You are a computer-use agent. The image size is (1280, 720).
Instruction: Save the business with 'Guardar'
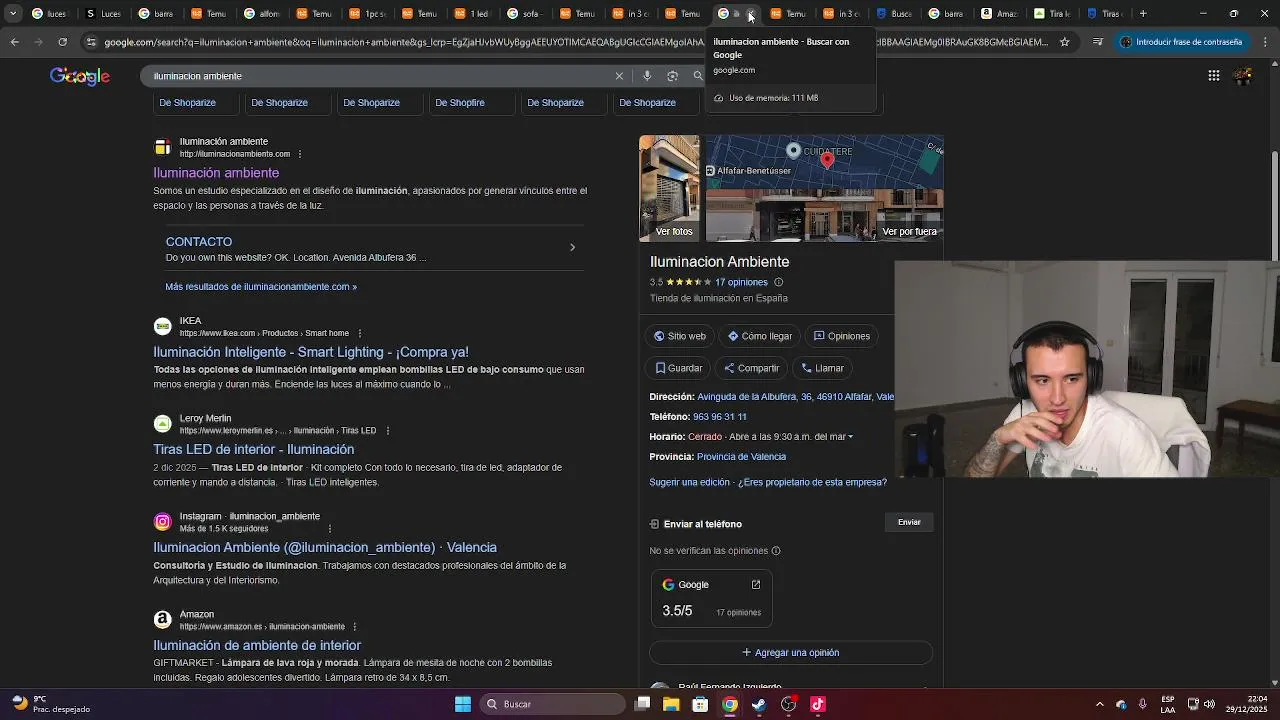679,368
